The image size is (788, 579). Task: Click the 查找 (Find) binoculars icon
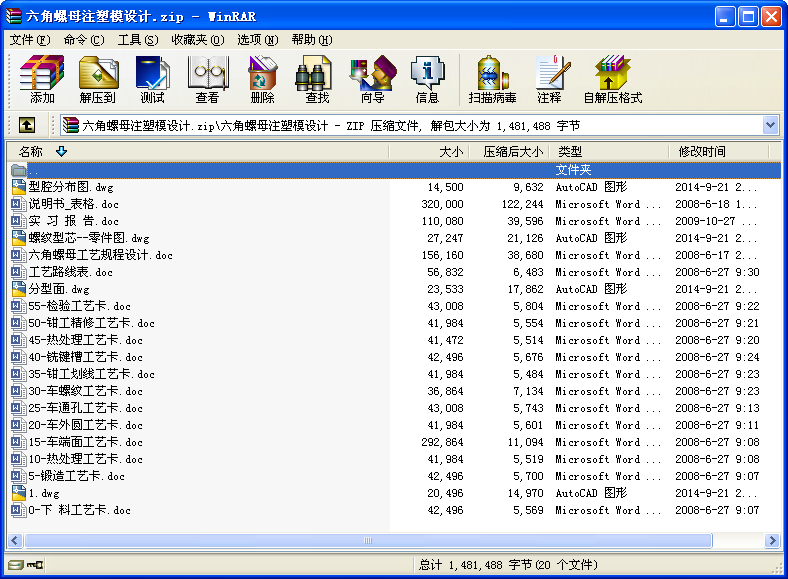(317, 79)
